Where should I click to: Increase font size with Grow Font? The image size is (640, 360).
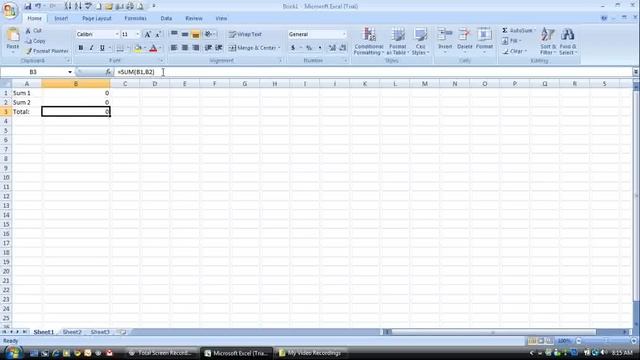(x=148, y=34)
